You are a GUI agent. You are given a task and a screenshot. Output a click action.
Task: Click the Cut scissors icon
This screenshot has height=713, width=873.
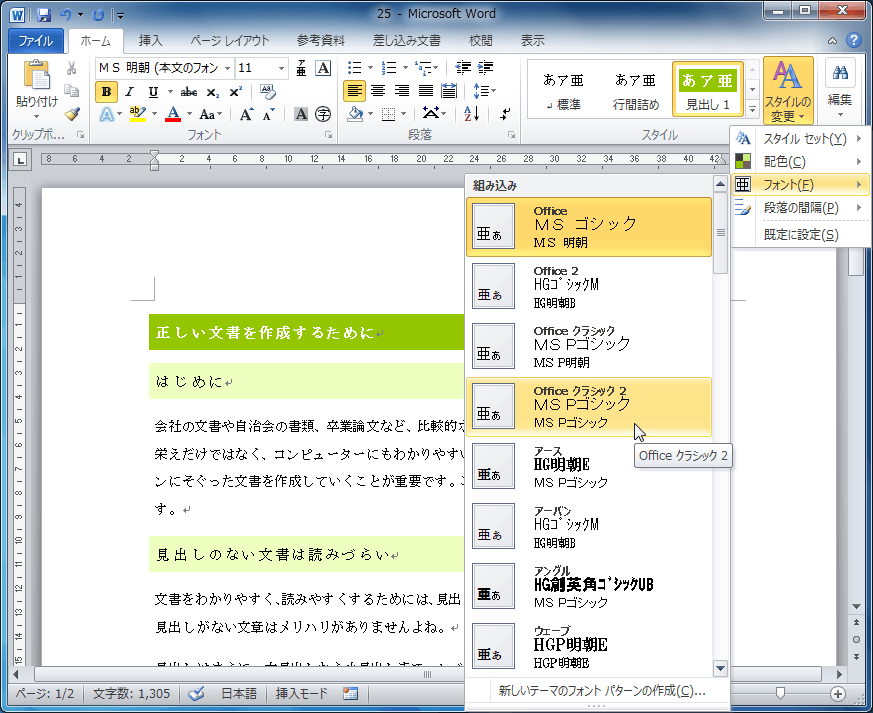[71, 68]
